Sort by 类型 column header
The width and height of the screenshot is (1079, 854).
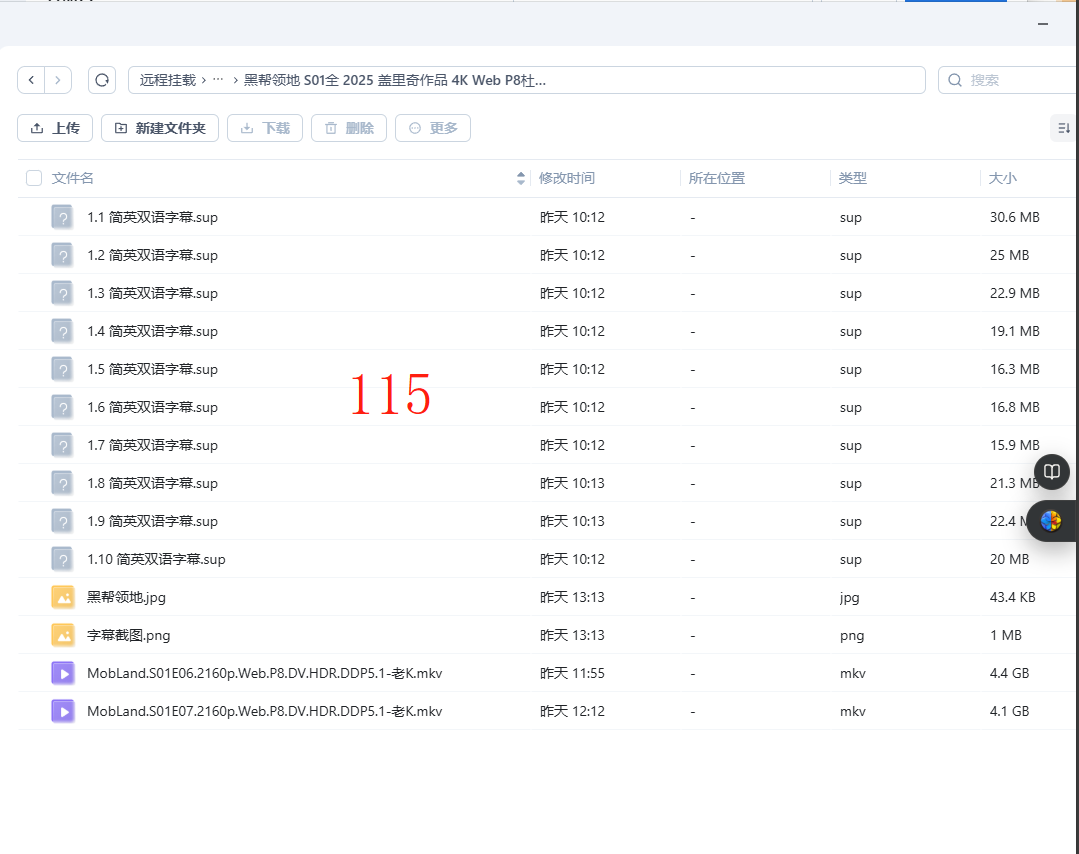coord(852,178)
